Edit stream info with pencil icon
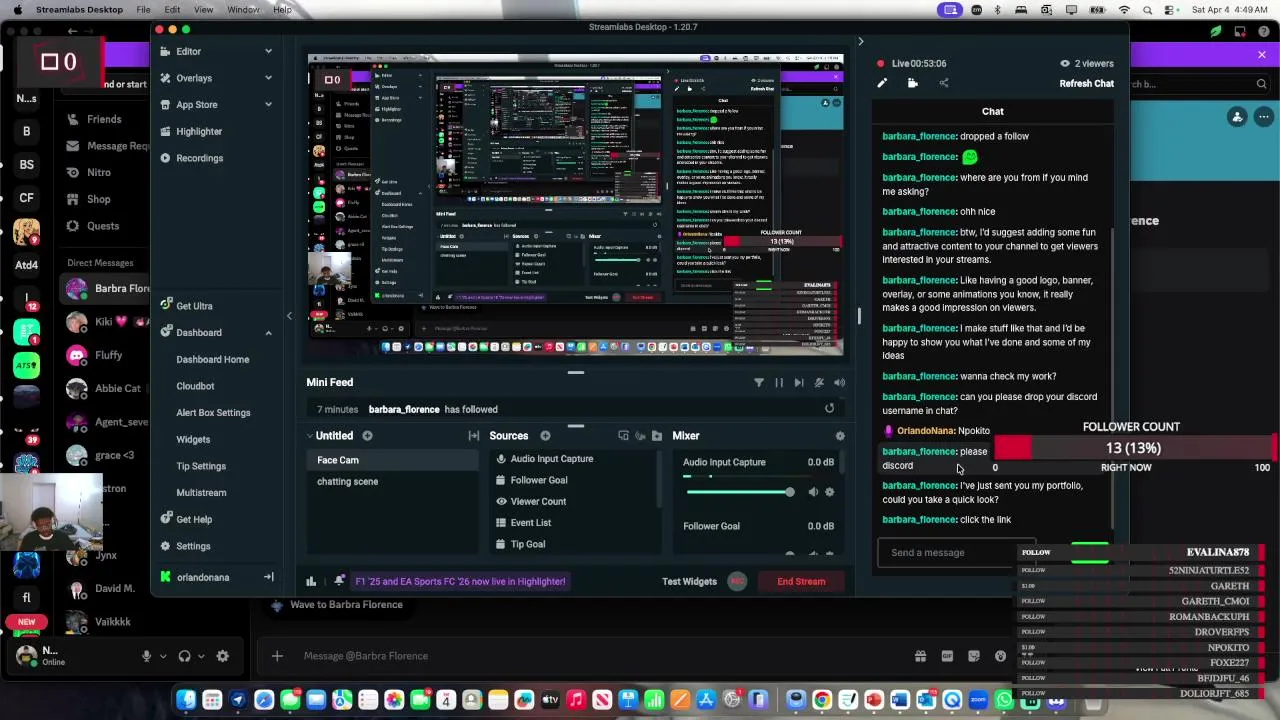The image size is (1280, 720). tap(882, 84)
